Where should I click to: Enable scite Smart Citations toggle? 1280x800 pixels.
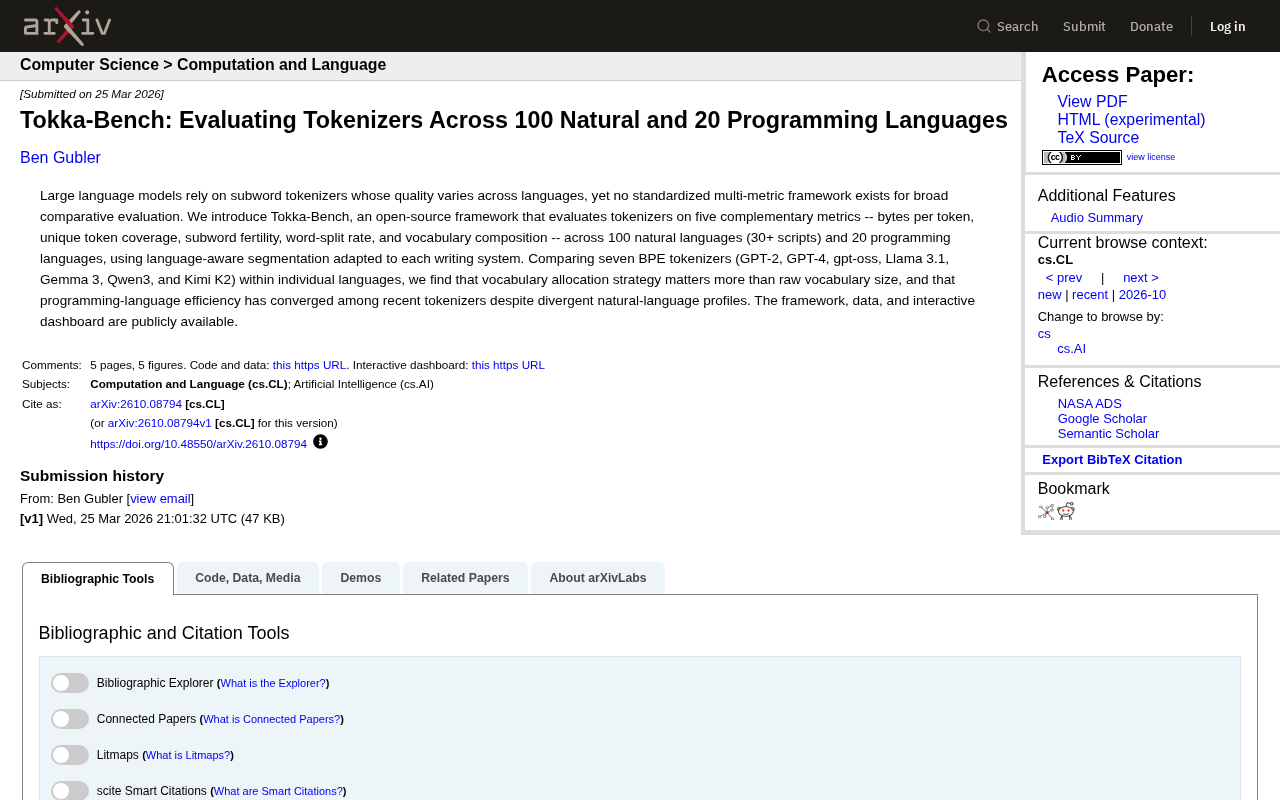tap(70, 791)
